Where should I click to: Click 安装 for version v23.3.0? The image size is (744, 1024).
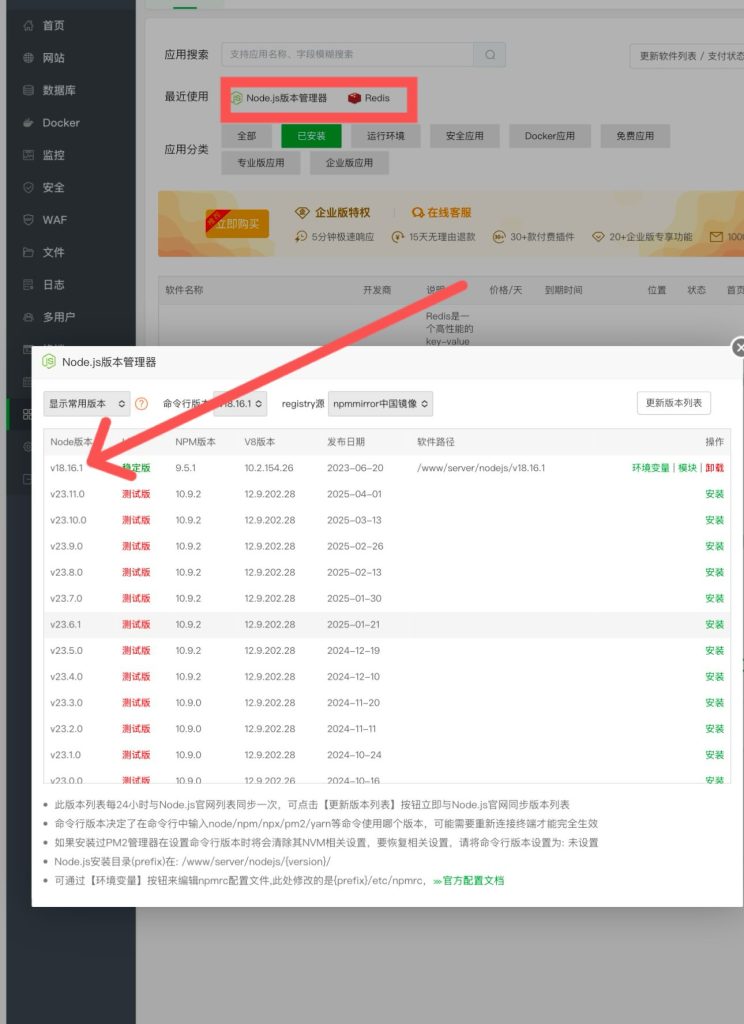pos(715,703)
